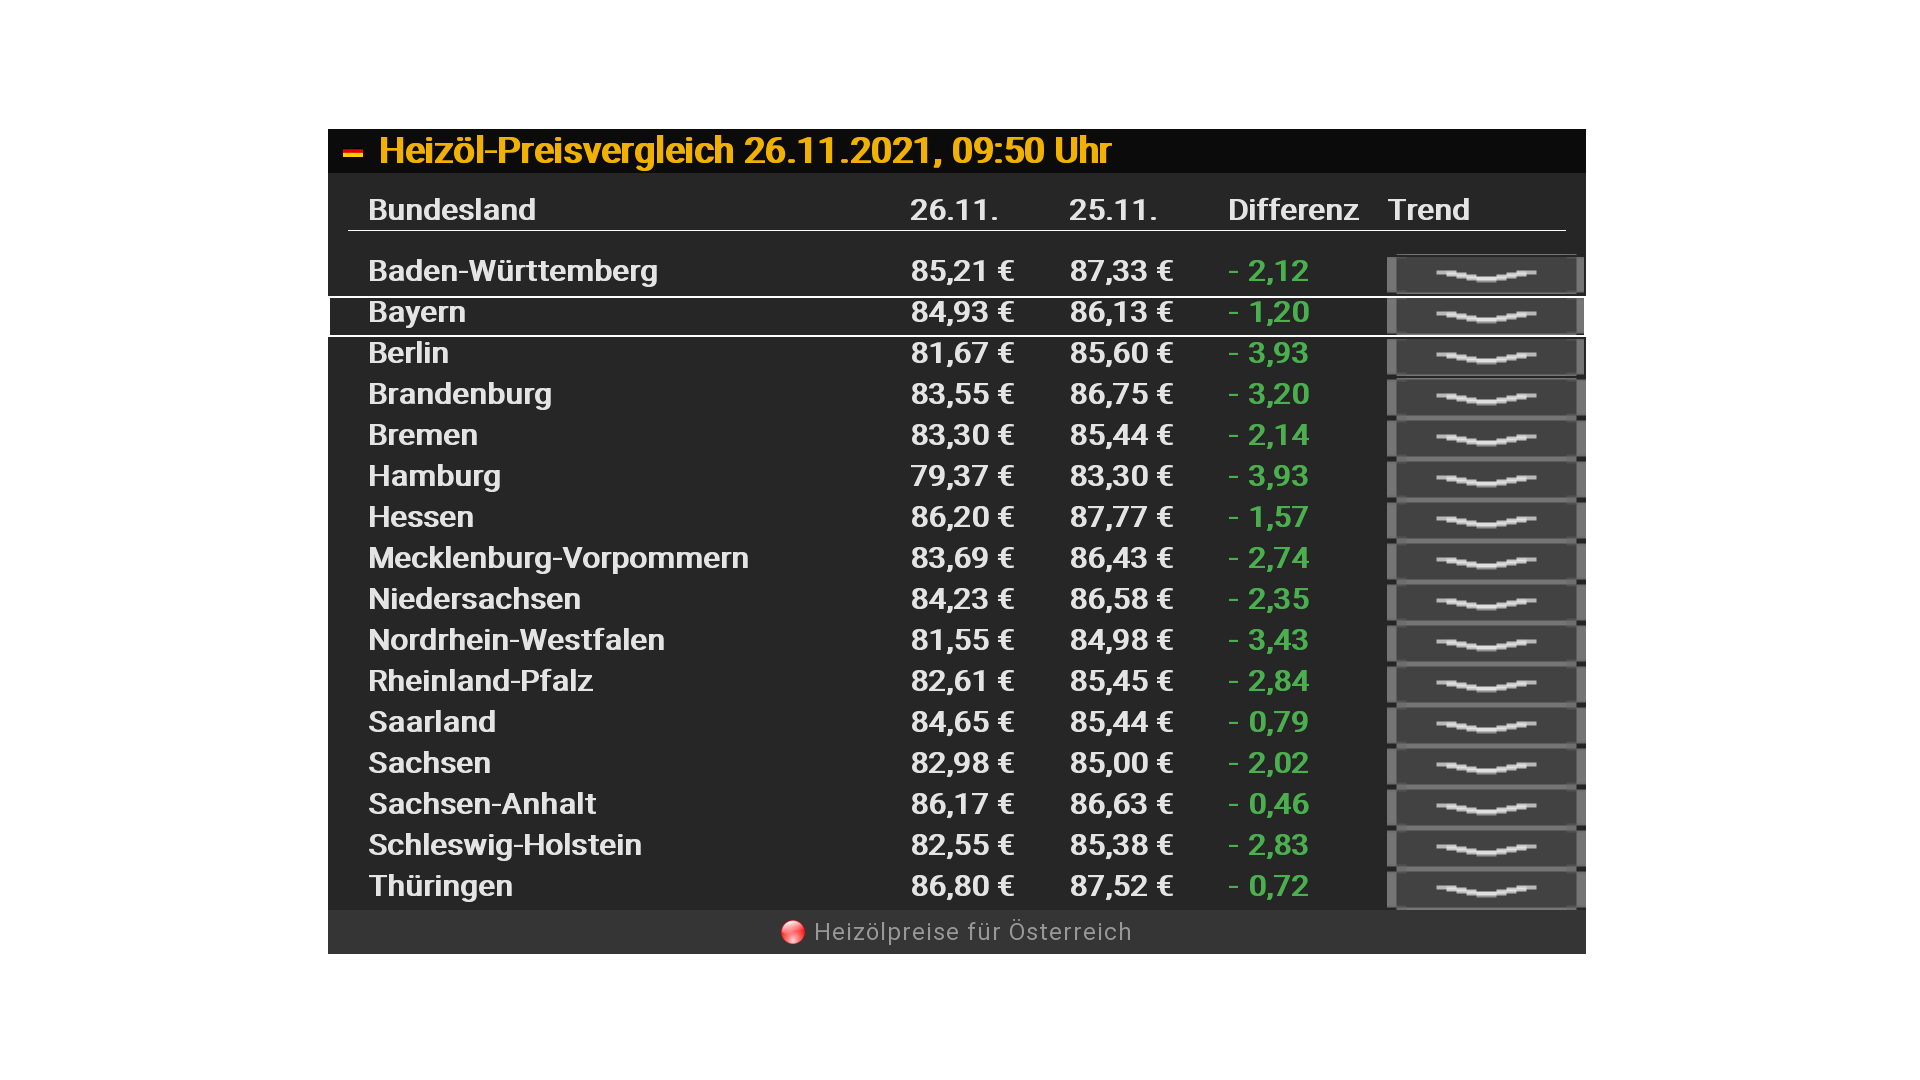Image resolution: width=1920 pixels, height=1080 pixels.
Task: Choose the Sachsen-Anhalt row
Action: (481, 804)
